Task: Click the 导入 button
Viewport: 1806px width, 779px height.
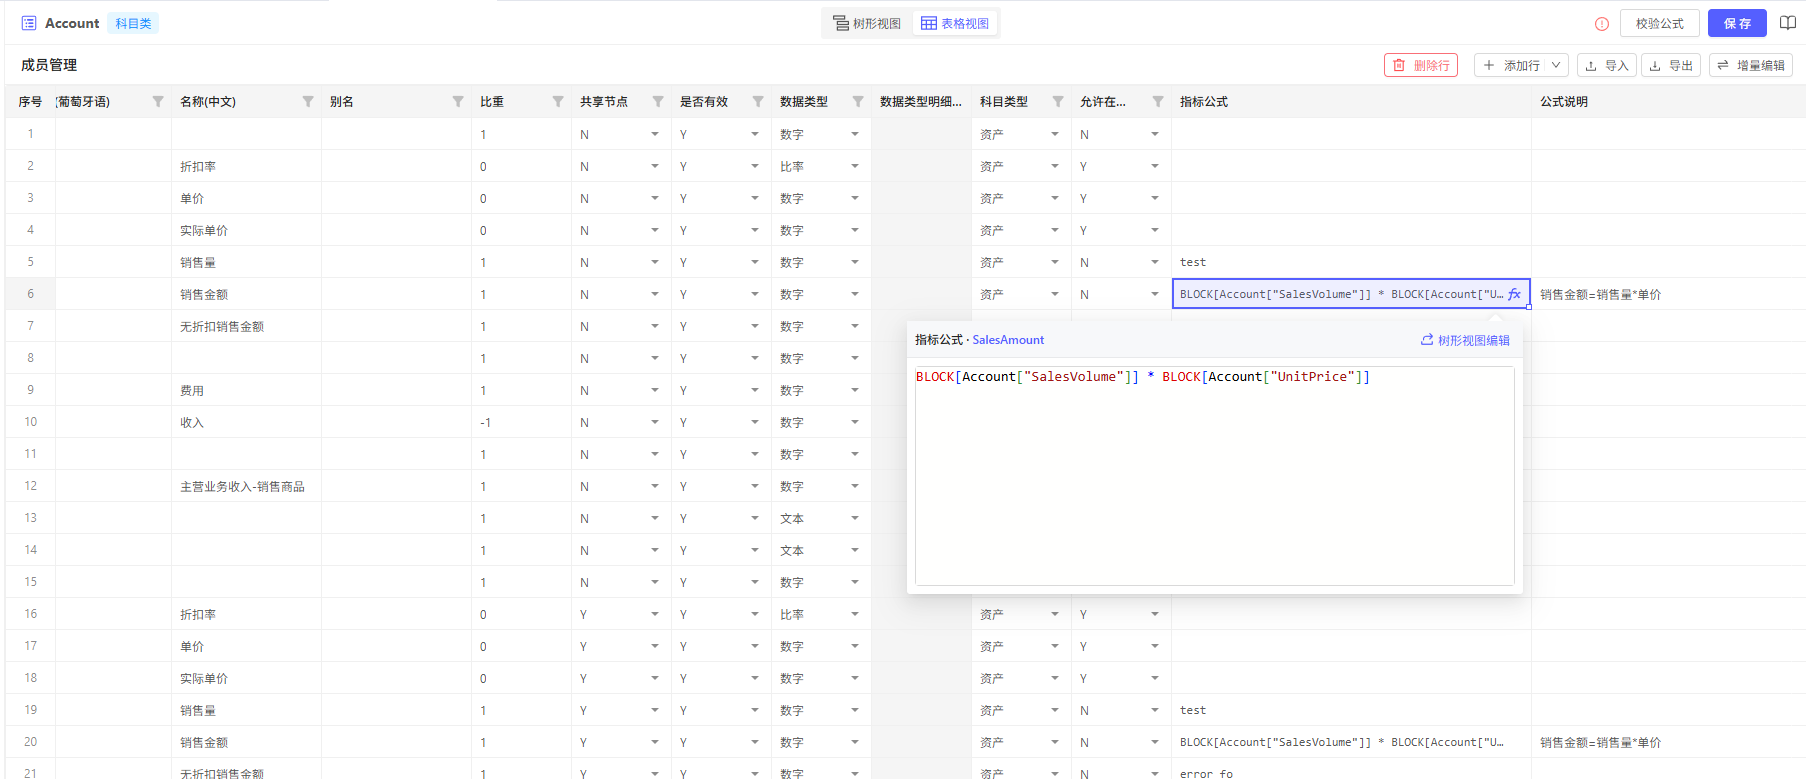Action: click(1607, 65)
